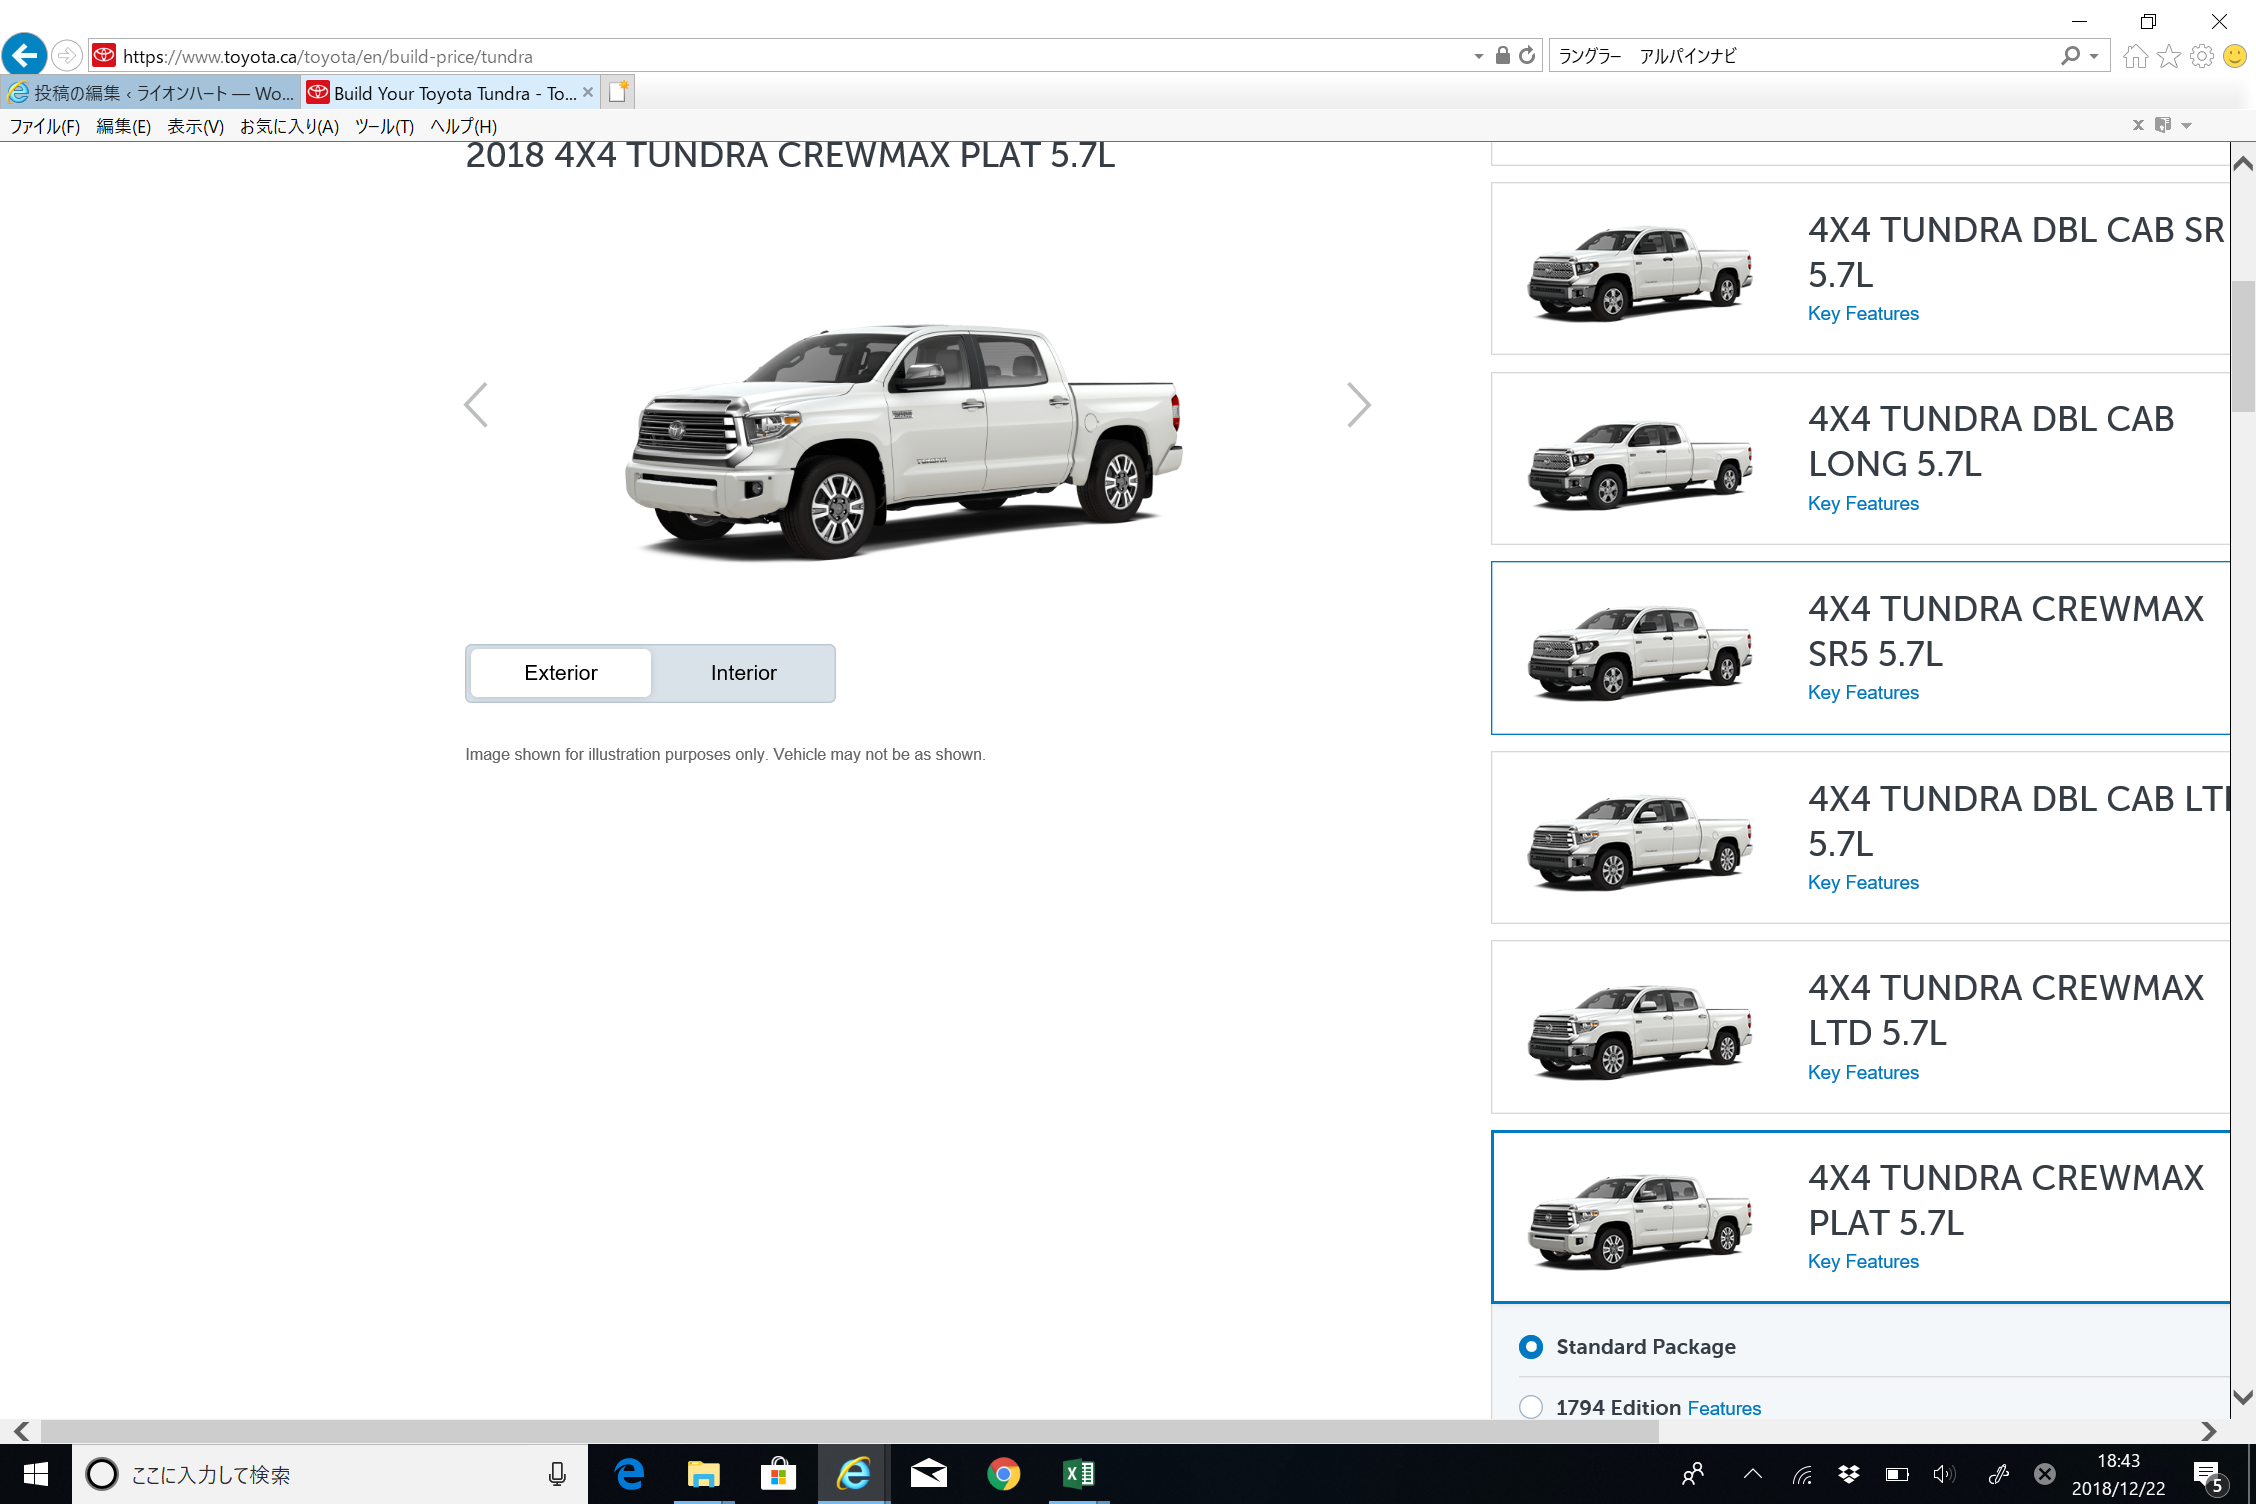Open Key Features for CREWMAX PLAT 5.7L
This screenshot has width=2256, height=1504.
pyautogui.click(x=1863, y=1262)
